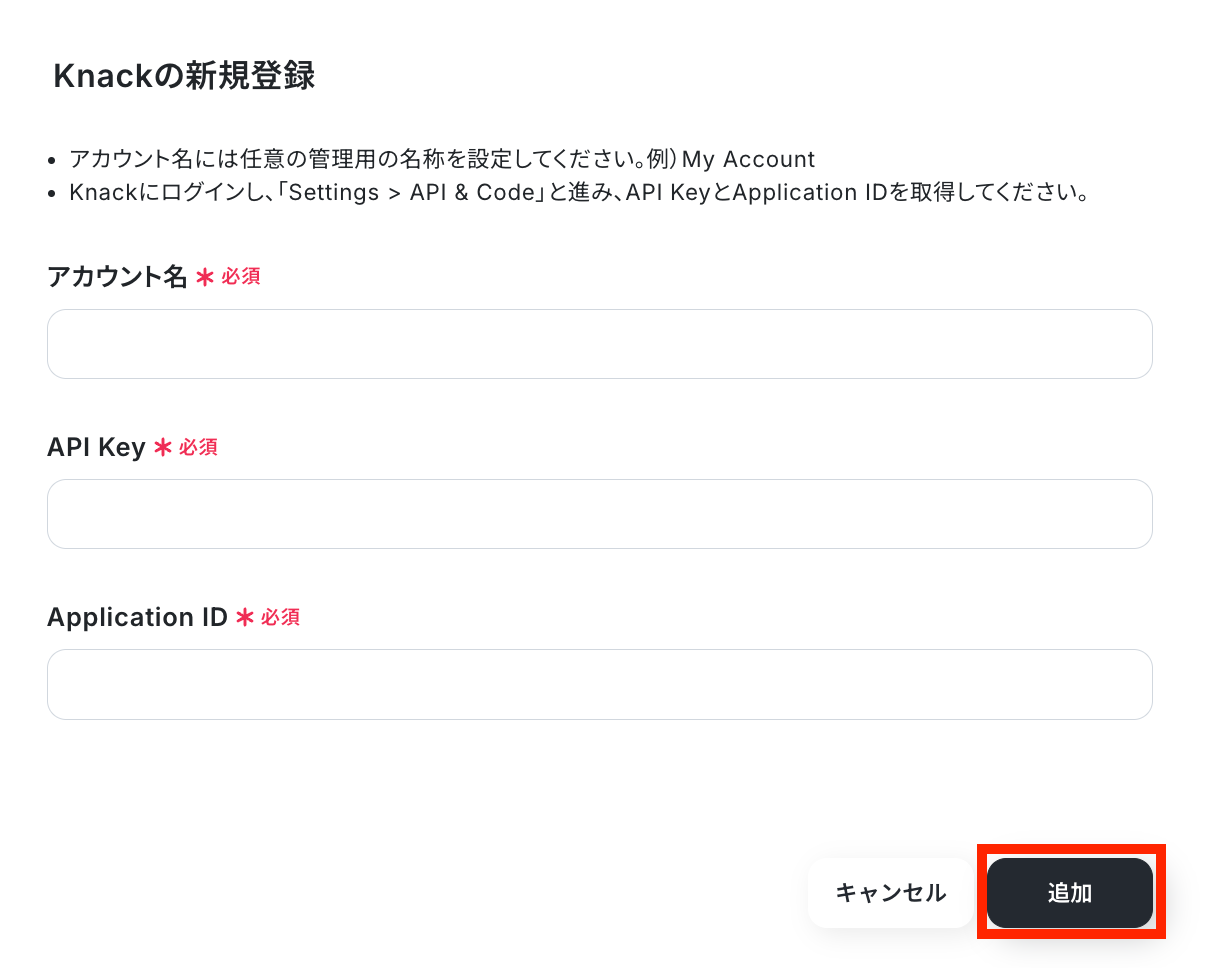Click the 必須 marker next to アカウント名
Screen dimensions: 1206x968
241,277
